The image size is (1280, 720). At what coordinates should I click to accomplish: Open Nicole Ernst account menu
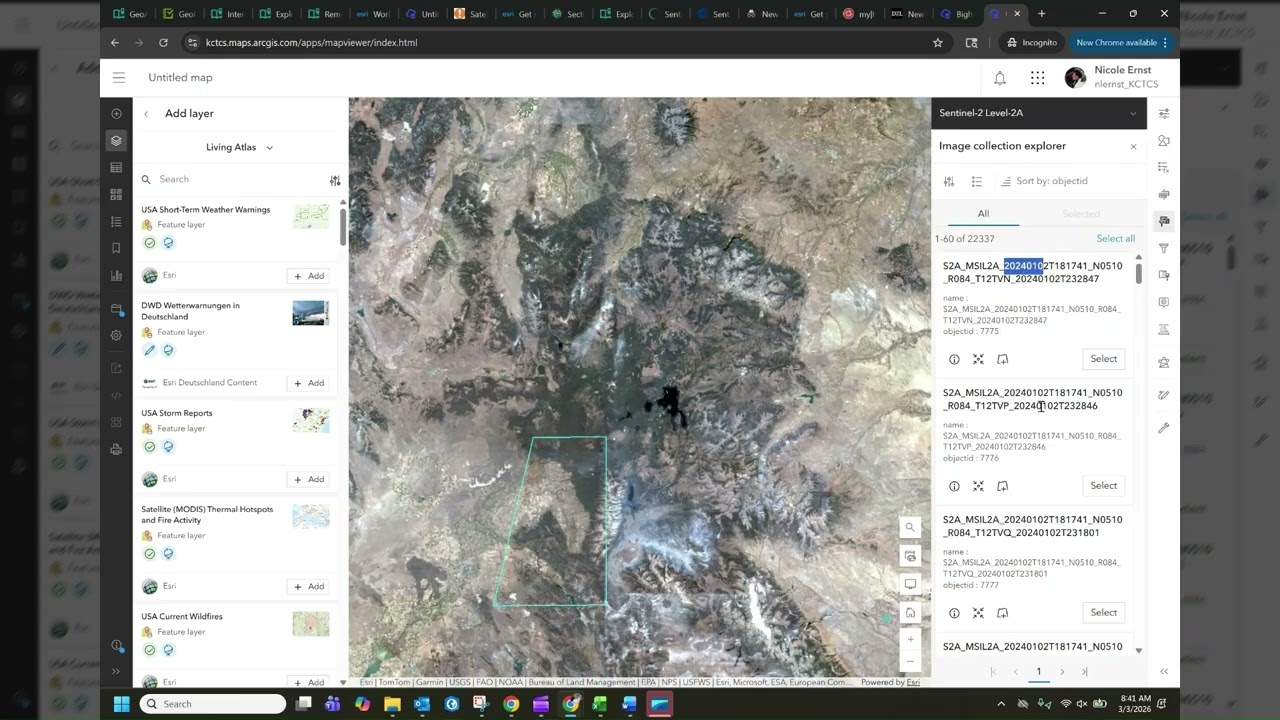click(x=1109, y=77)
